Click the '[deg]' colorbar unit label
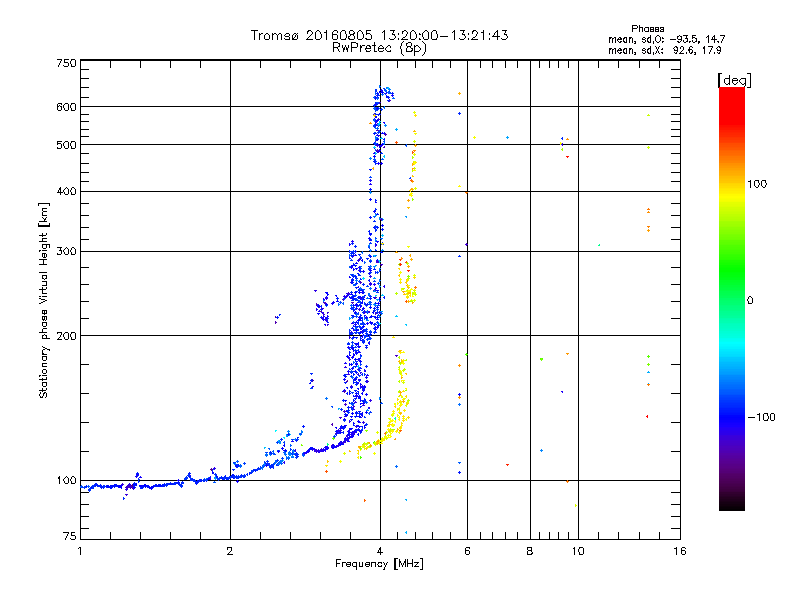This screenshot has height=600, width=800. (734, 80)
